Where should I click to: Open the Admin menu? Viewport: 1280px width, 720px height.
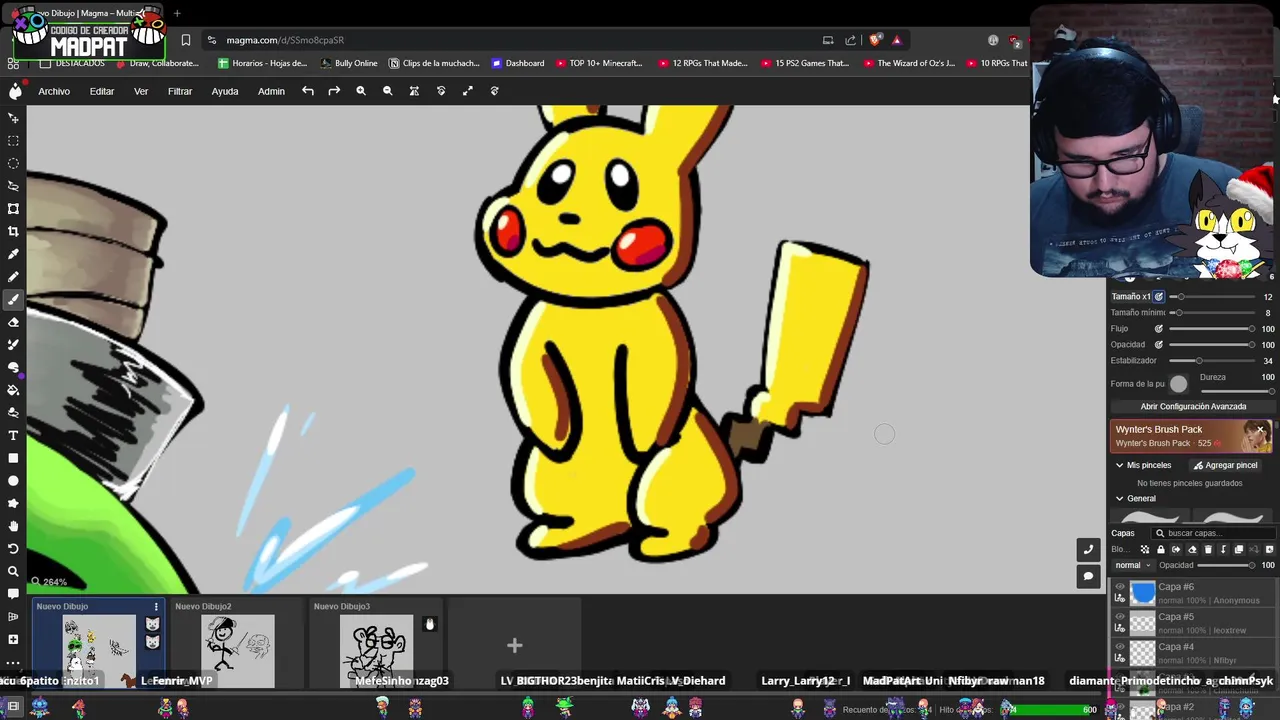(271, 91)
